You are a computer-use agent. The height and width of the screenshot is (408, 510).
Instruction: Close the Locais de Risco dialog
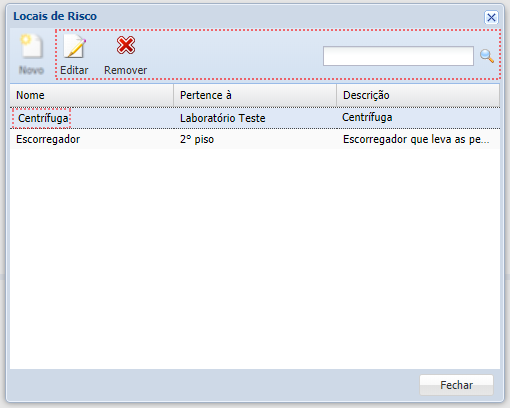coord(491,17)
